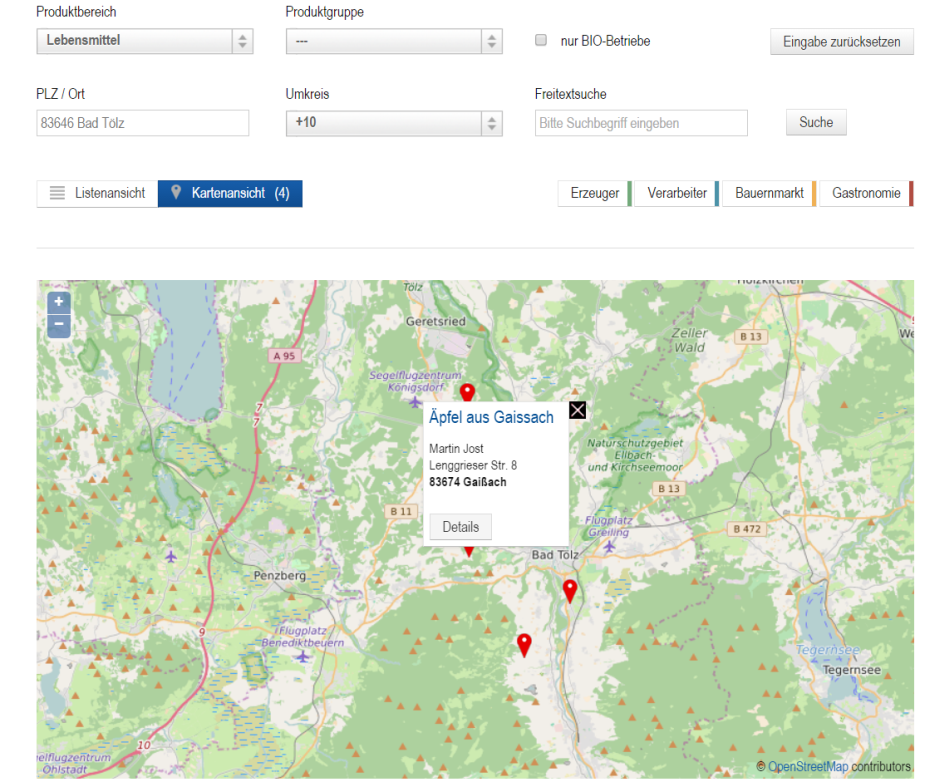Zoom out on the map
This screenshot has width=950, height=782.
[x=59, y=325]
